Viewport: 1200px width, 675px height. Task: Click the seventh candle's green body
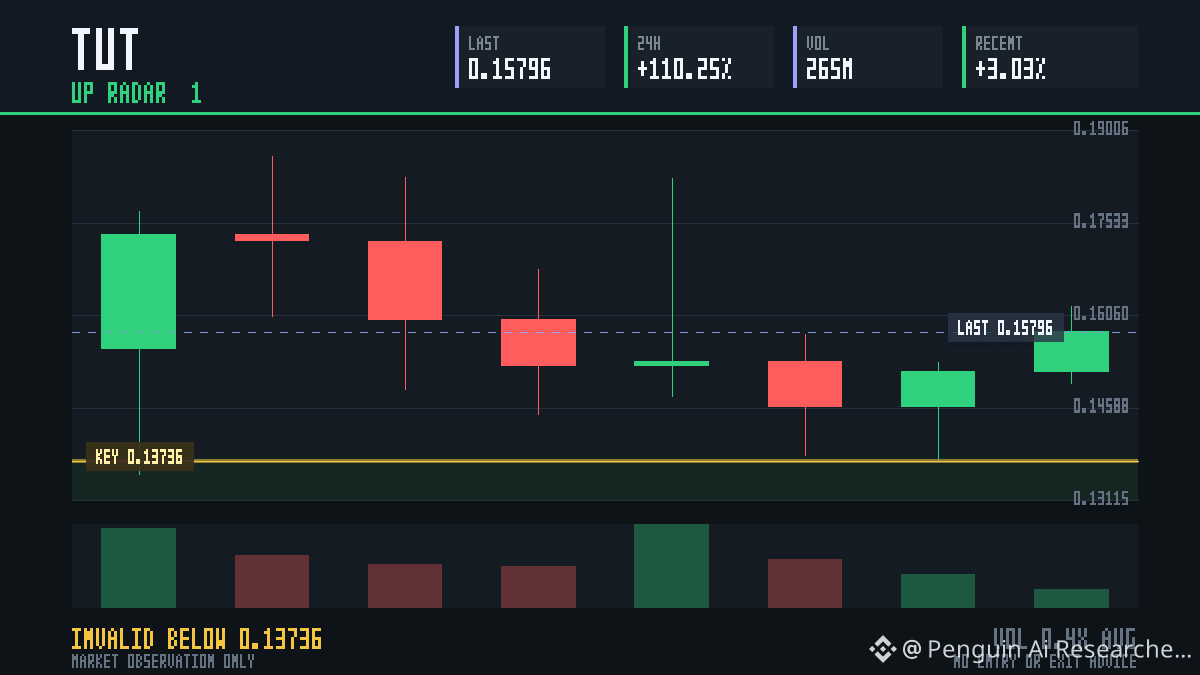coord(938,389)
